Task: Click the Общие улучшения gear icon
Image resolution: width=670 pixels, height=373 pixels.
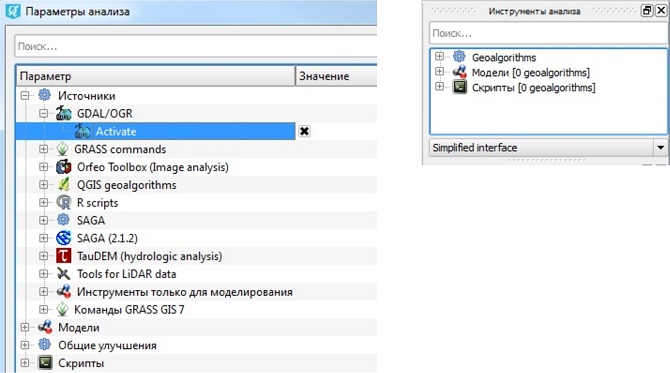Action: click(x=44, y=345)
